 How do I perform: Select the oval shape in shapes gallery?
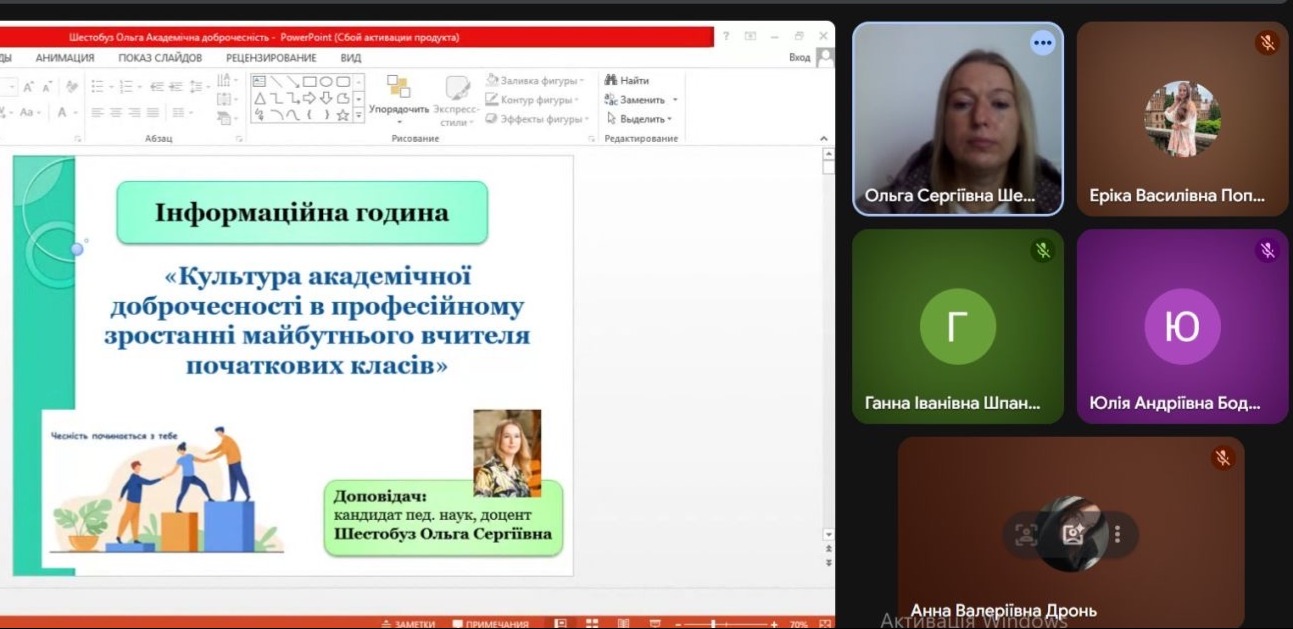326,81
